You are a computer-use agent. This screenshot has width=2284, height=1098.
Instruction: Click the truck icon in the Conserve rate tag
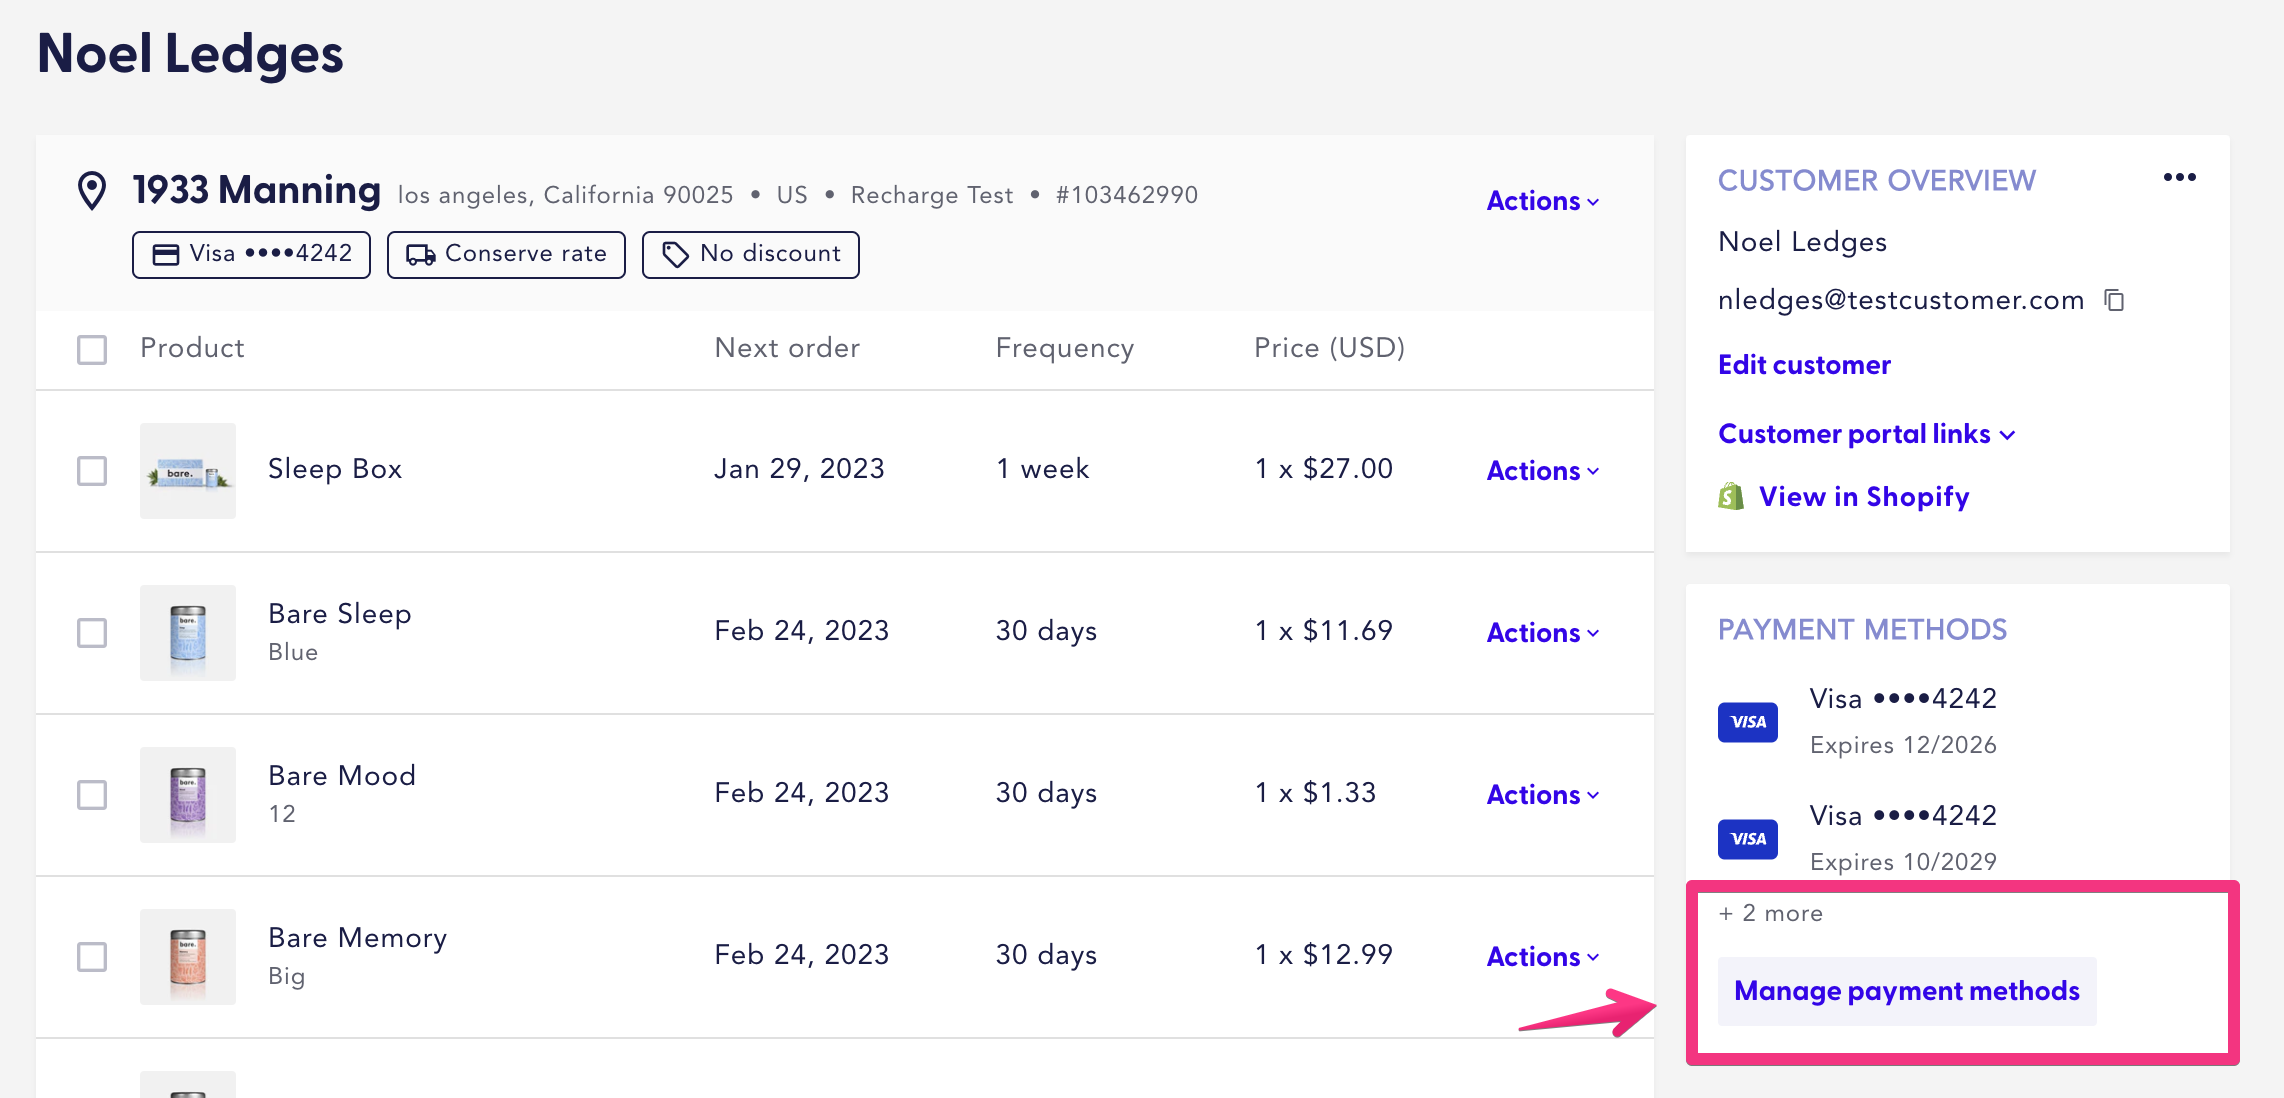(x=420, y=255)
